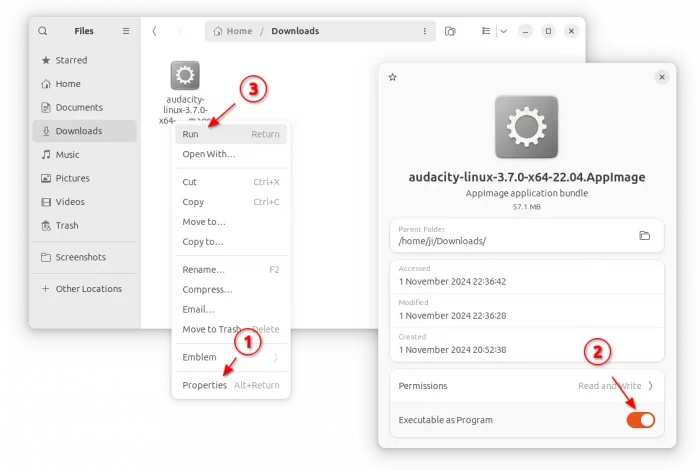Click the Modified date 1 November 2024 22:36:28
This screenshot has height=471, width=700.
(452, 316)
